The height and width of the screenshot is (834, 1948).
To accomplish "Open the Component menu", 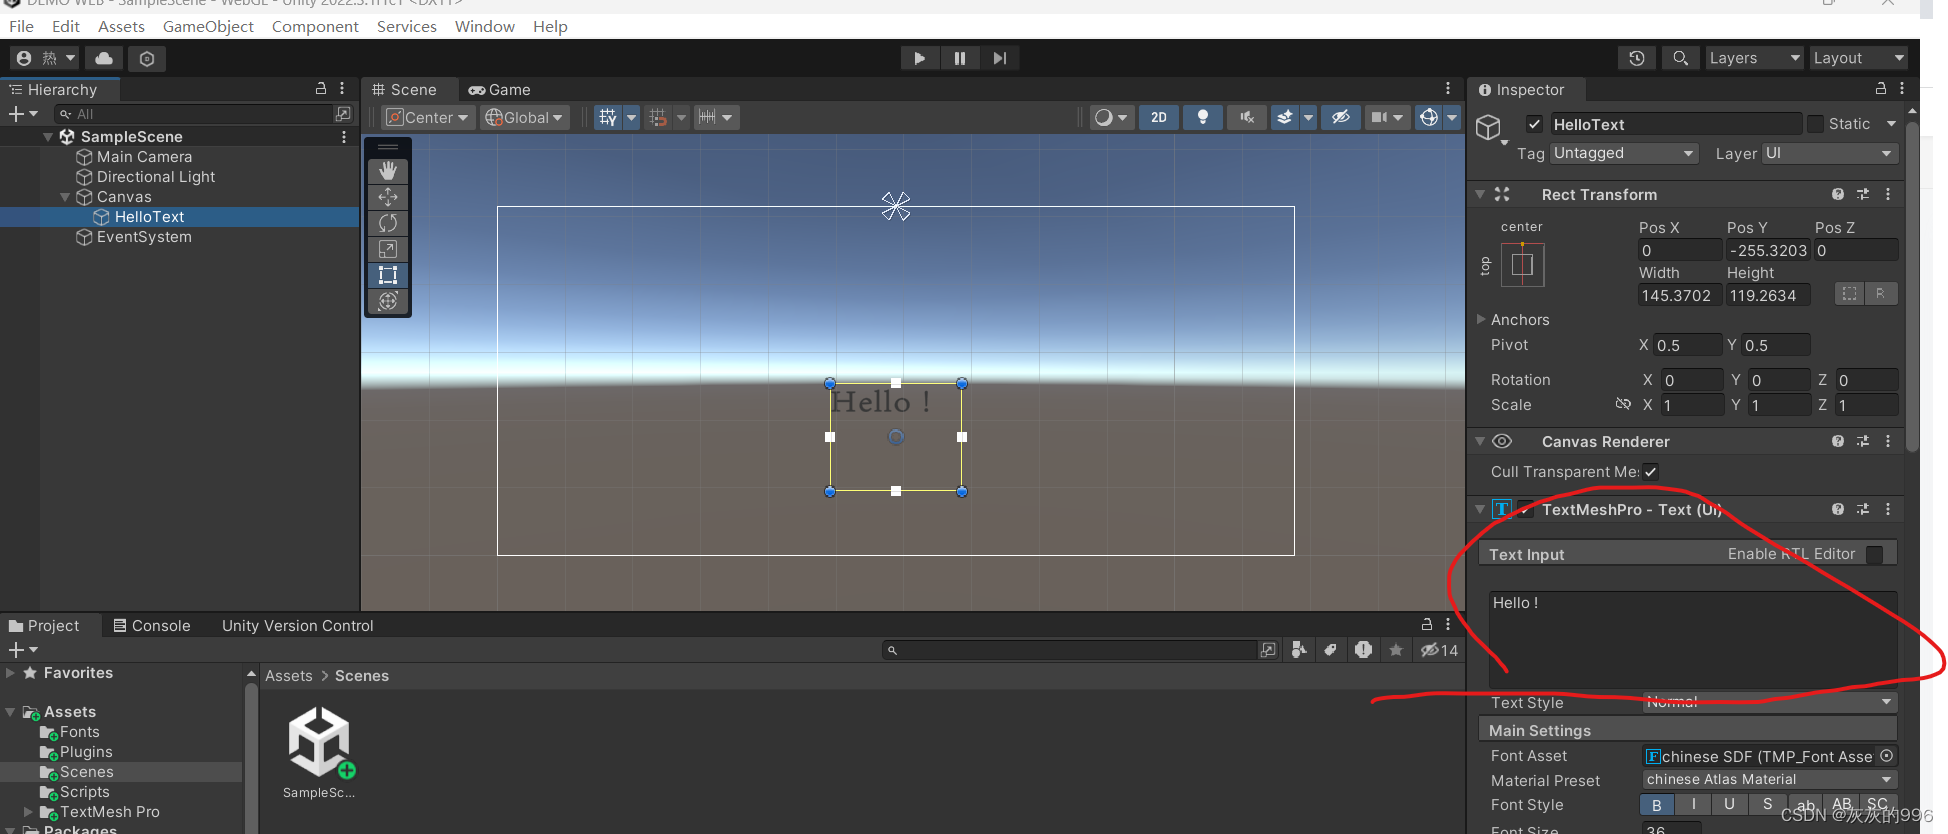I will (x=315, y=26).
